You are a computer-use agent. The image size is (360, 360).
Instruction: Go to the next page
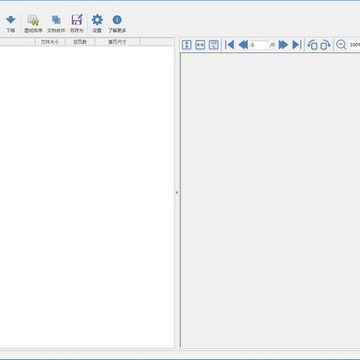283,45
